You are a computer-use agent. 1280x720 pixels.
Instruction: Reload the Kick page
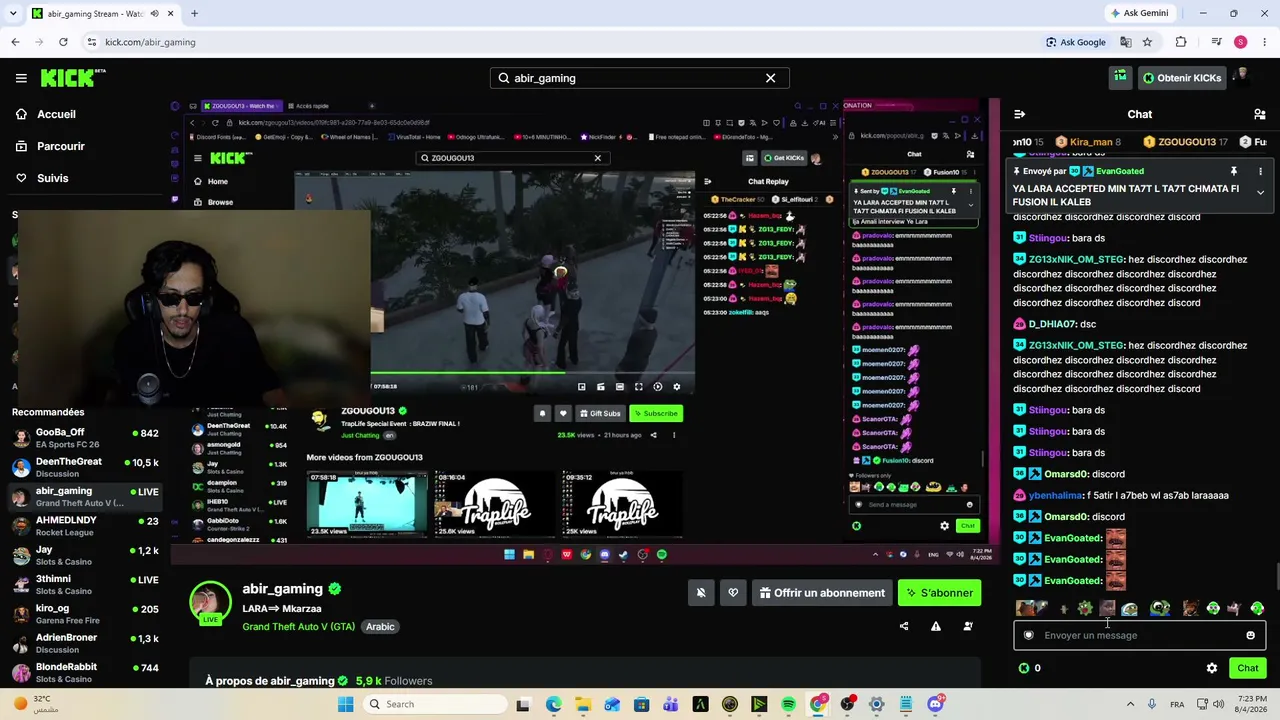(63, 42)
